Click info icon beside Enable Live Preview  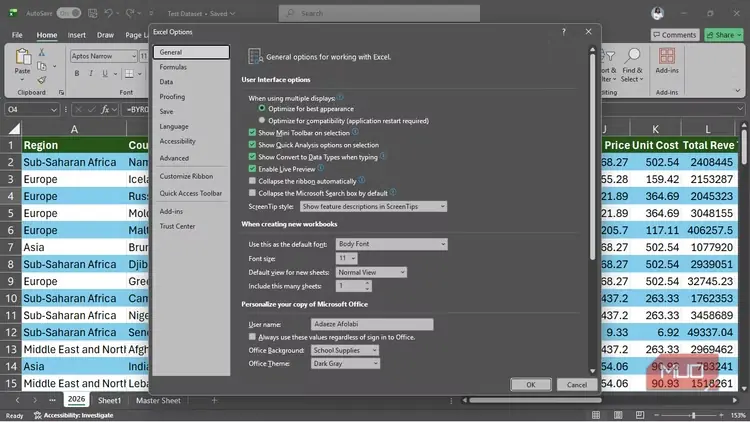click(x=320, y=168)
